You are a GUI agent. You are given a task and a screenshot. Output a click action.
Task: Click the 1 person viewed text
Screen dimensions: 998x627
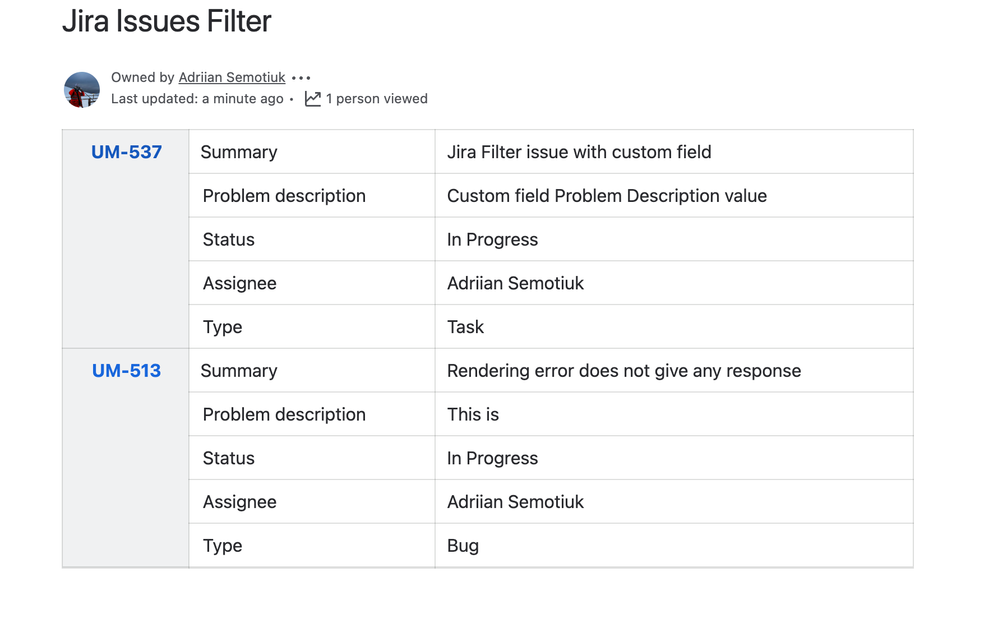point(377,99)
